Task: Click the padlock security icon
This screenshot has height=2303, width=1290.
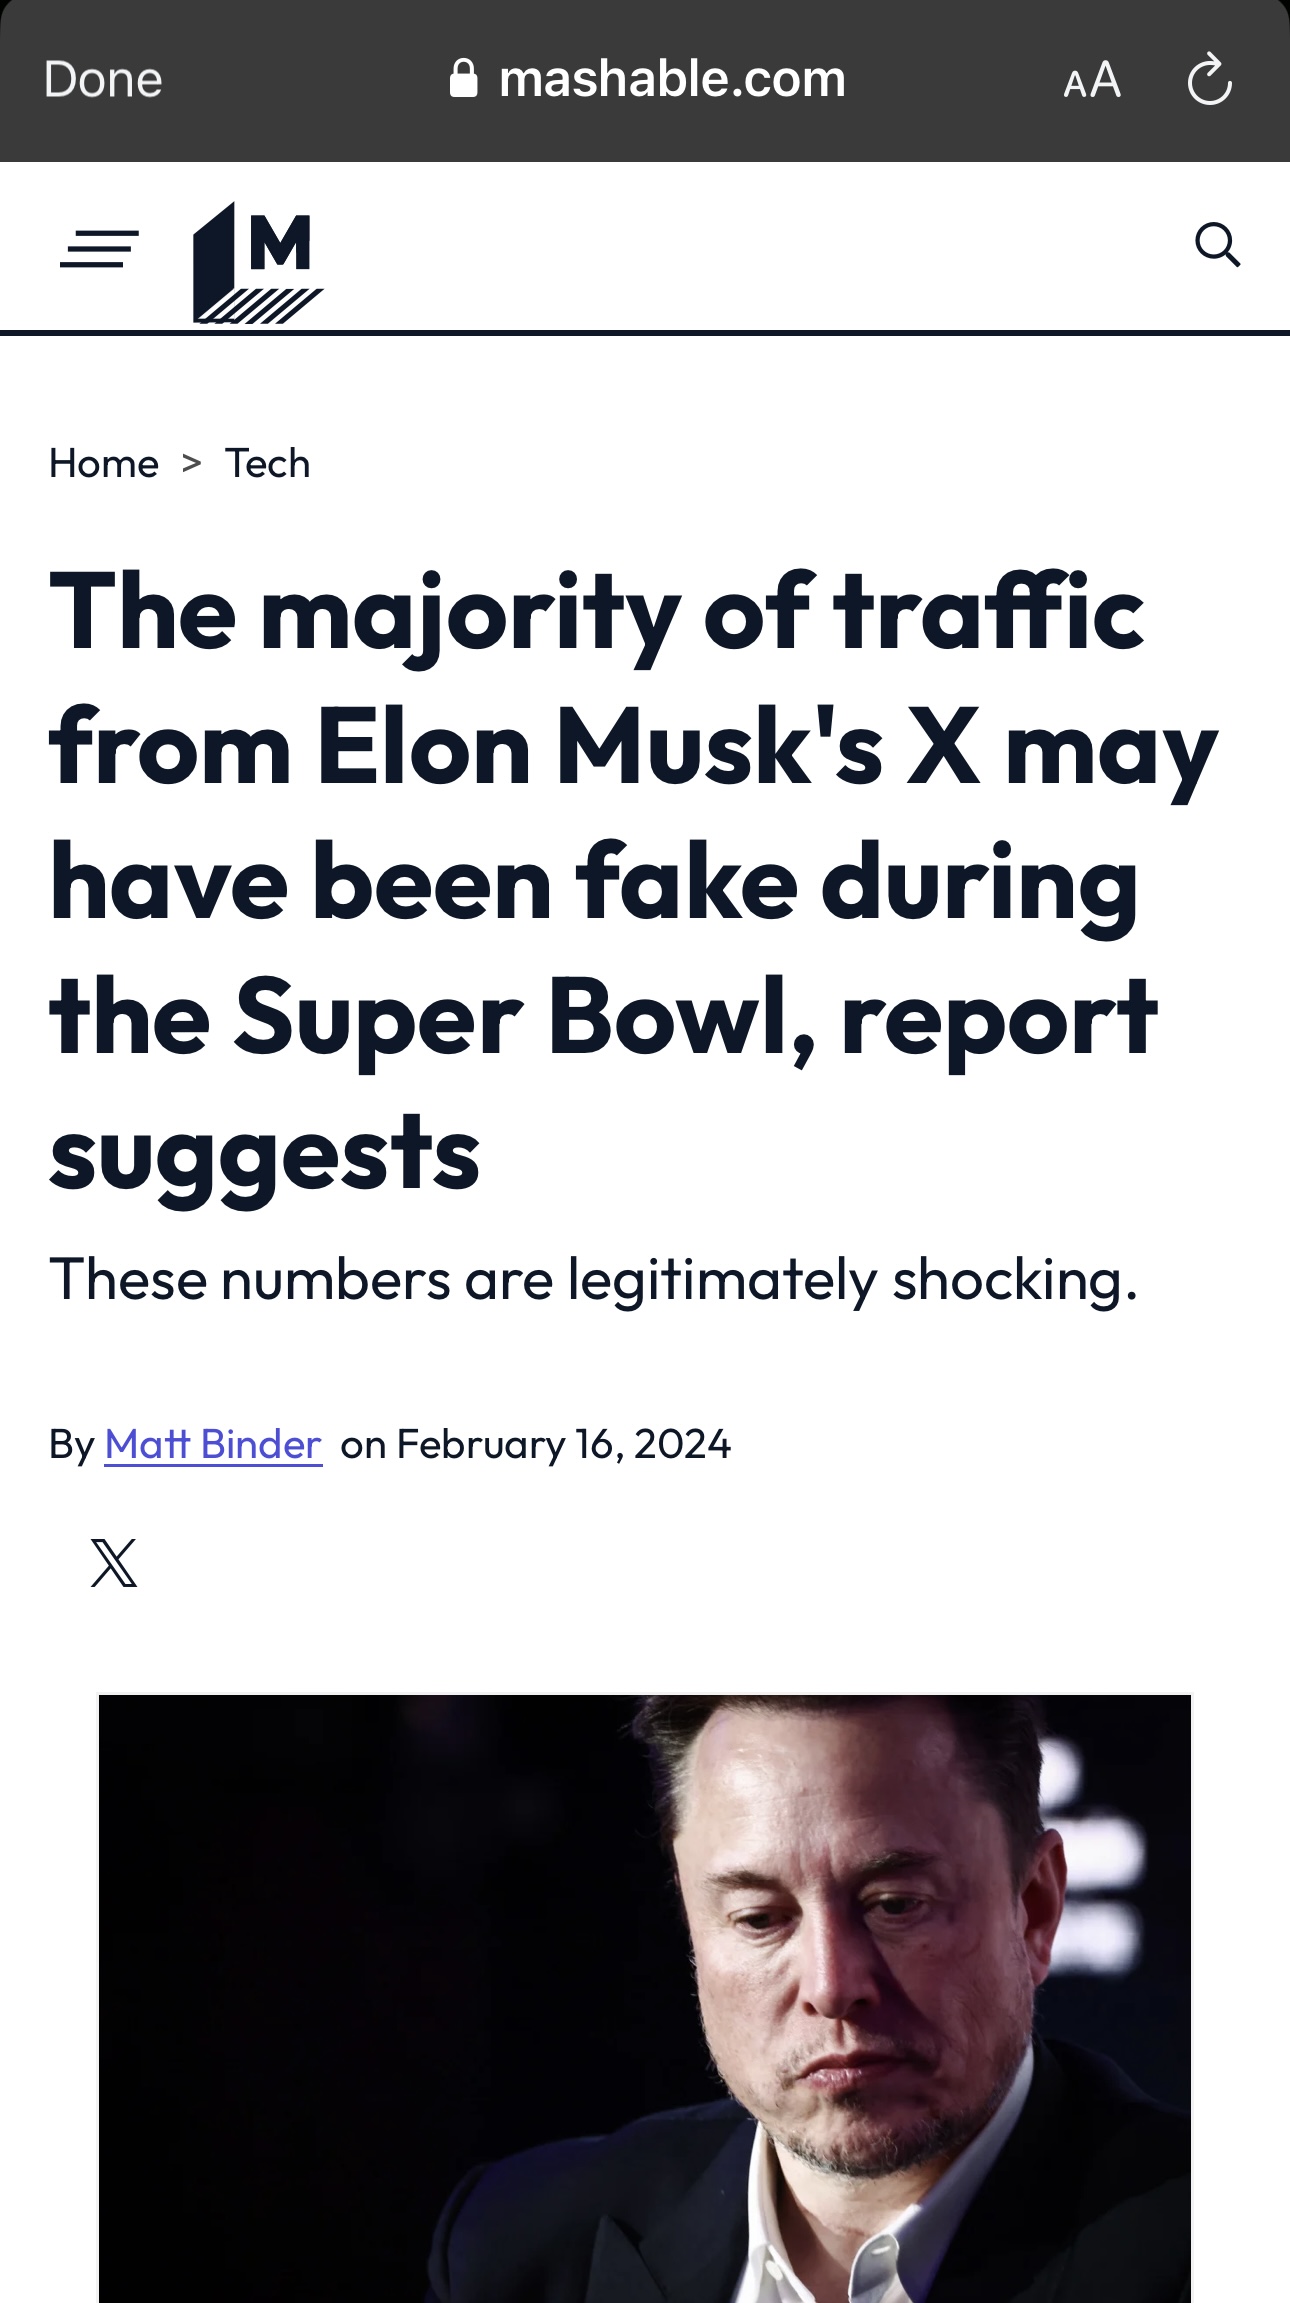Action: [x=463, y=78]
